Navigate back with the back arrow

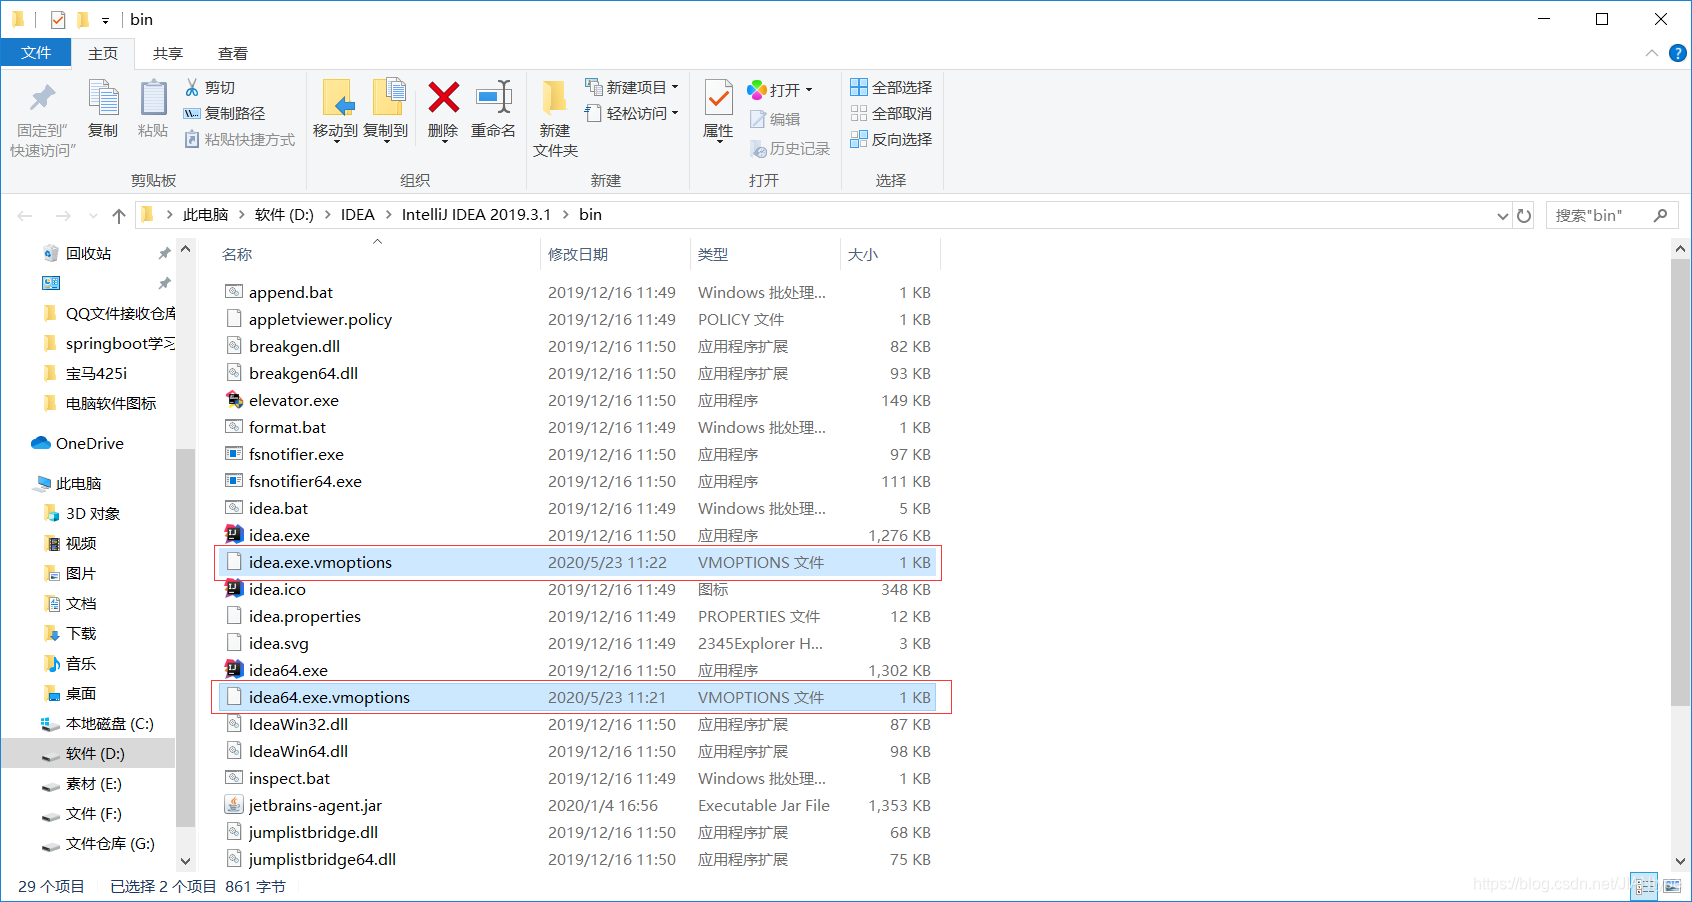26,216
